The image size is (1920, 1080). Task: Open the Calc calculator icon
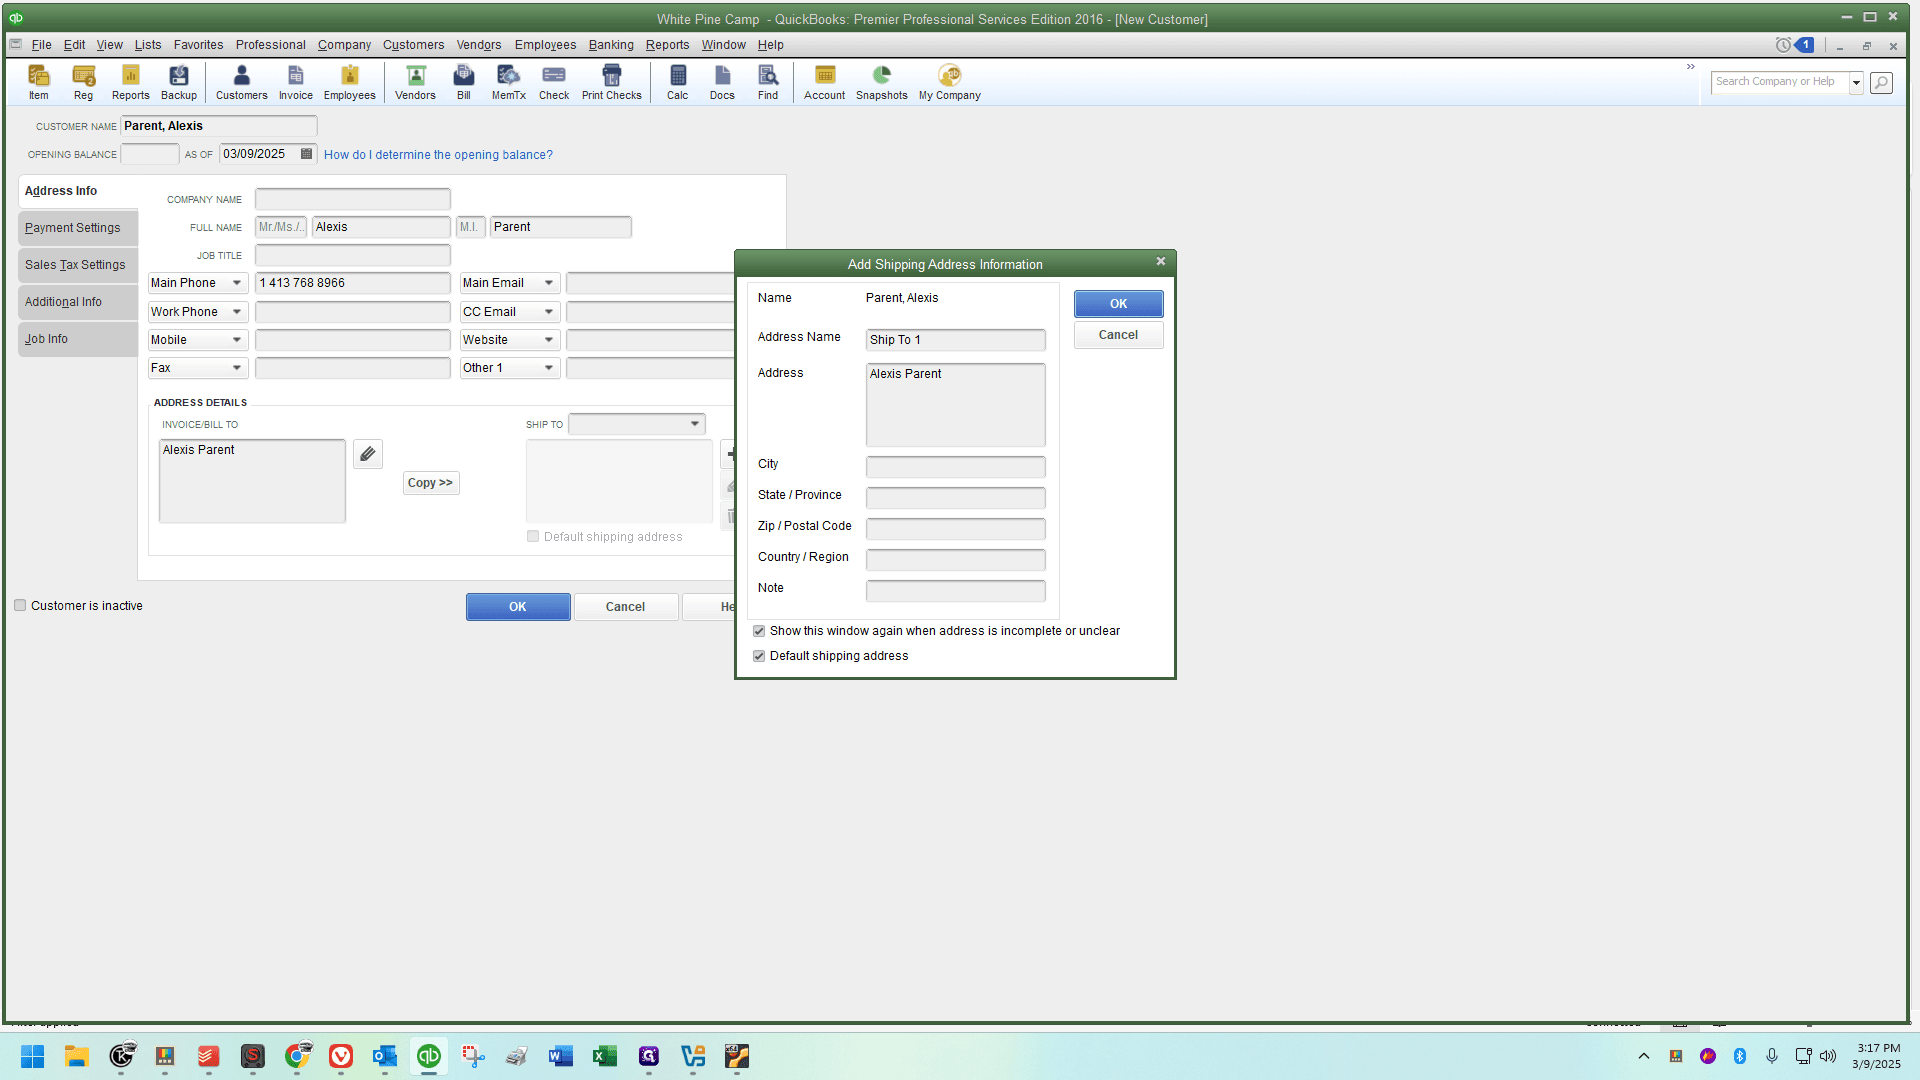[x=677, y=82]
